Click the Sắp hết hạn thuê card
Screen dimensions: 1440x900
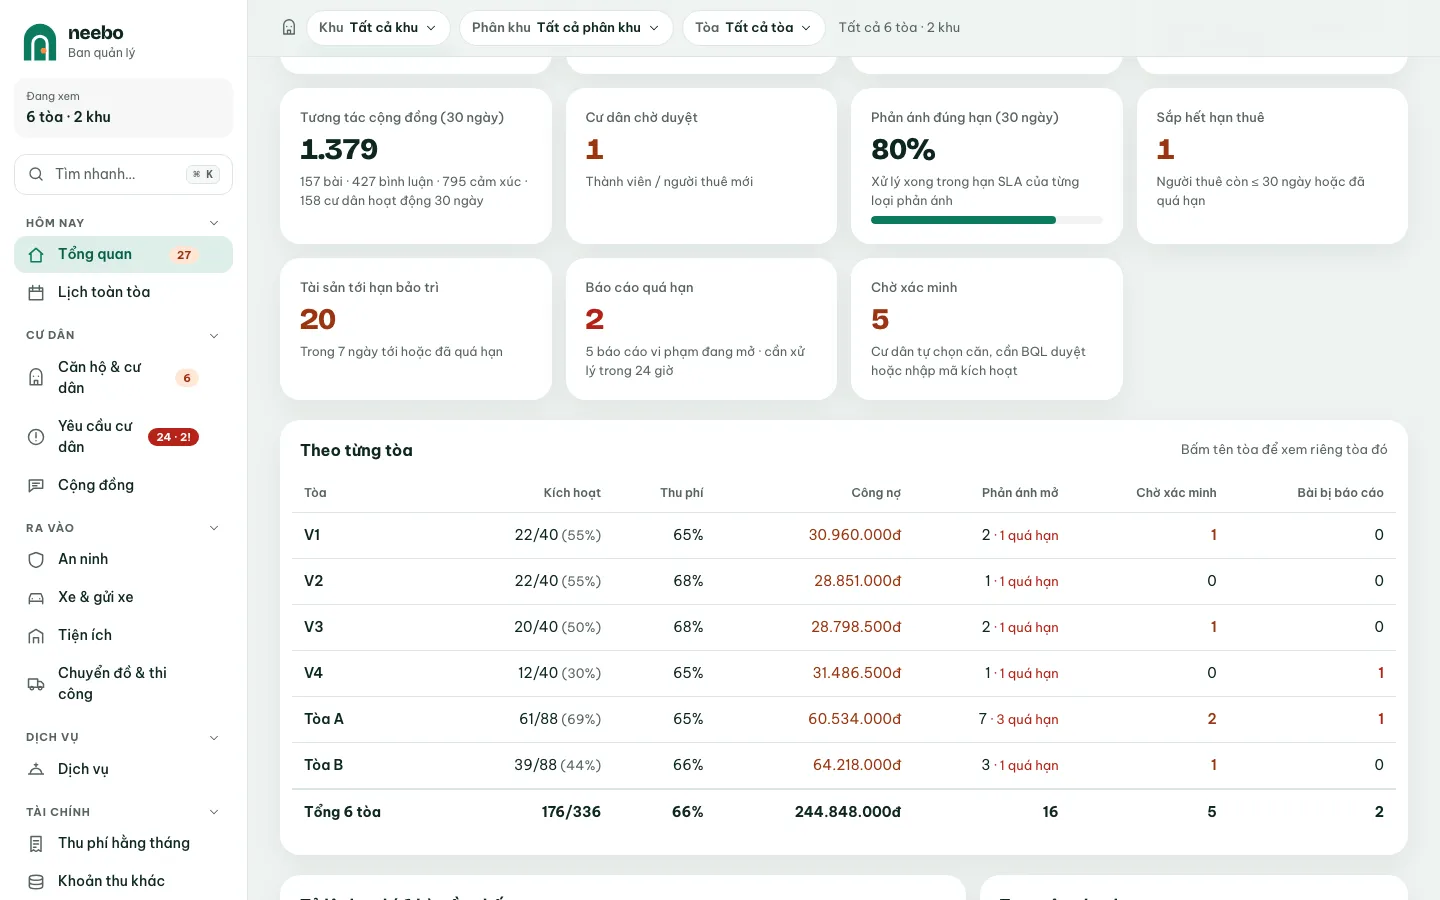[1272, 166]
